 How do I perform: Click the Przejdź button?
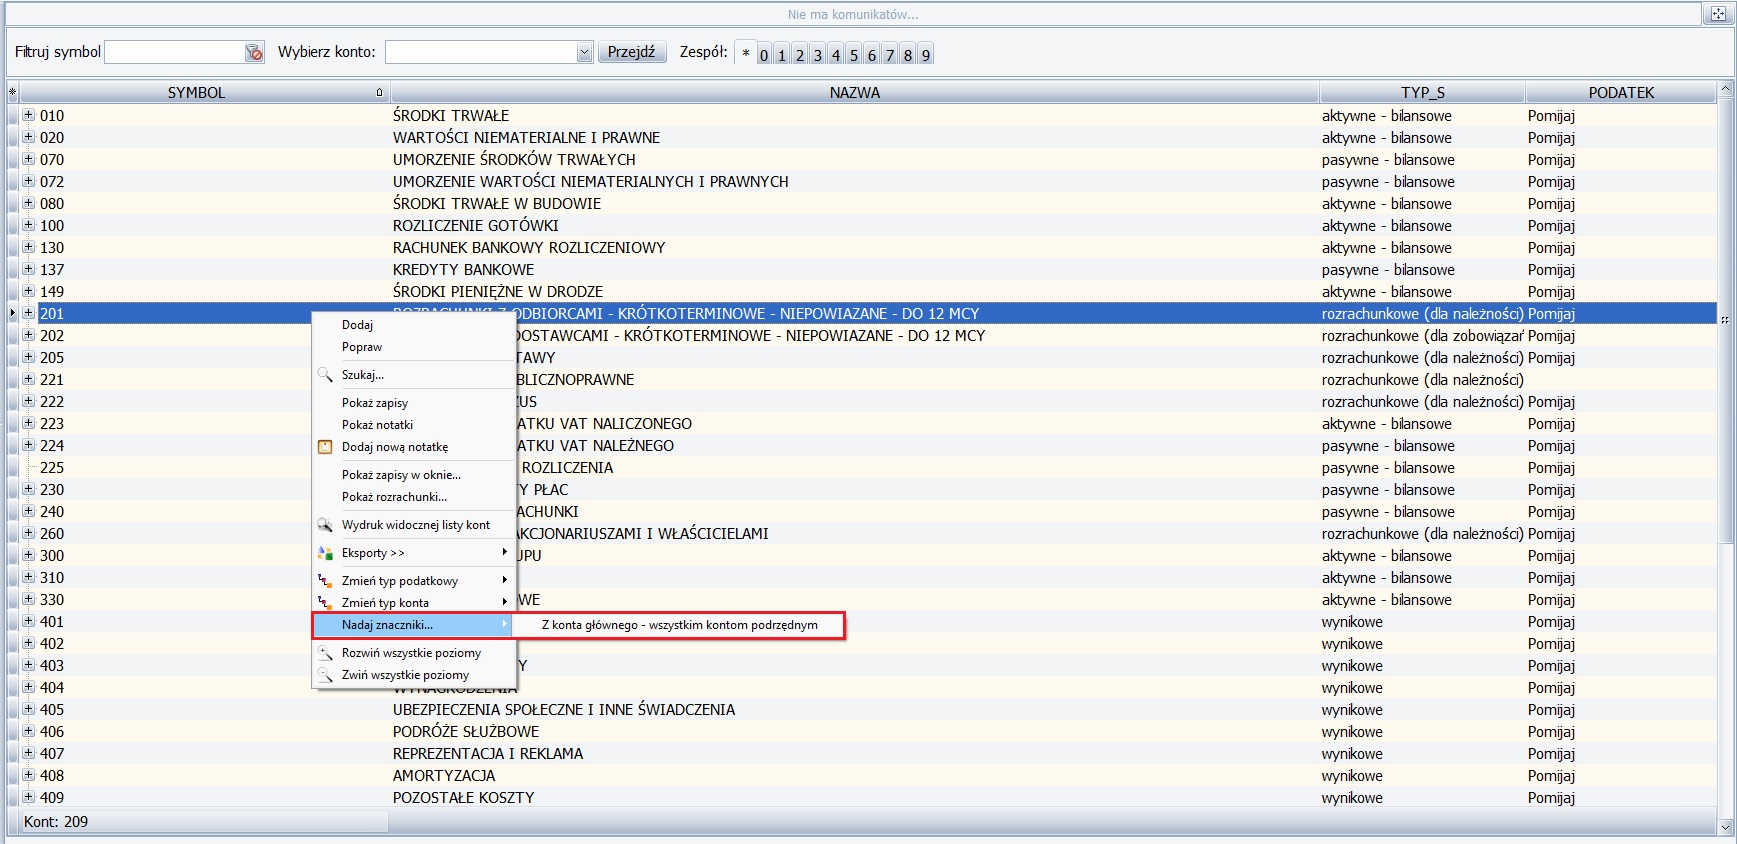(x=632, y=52)
